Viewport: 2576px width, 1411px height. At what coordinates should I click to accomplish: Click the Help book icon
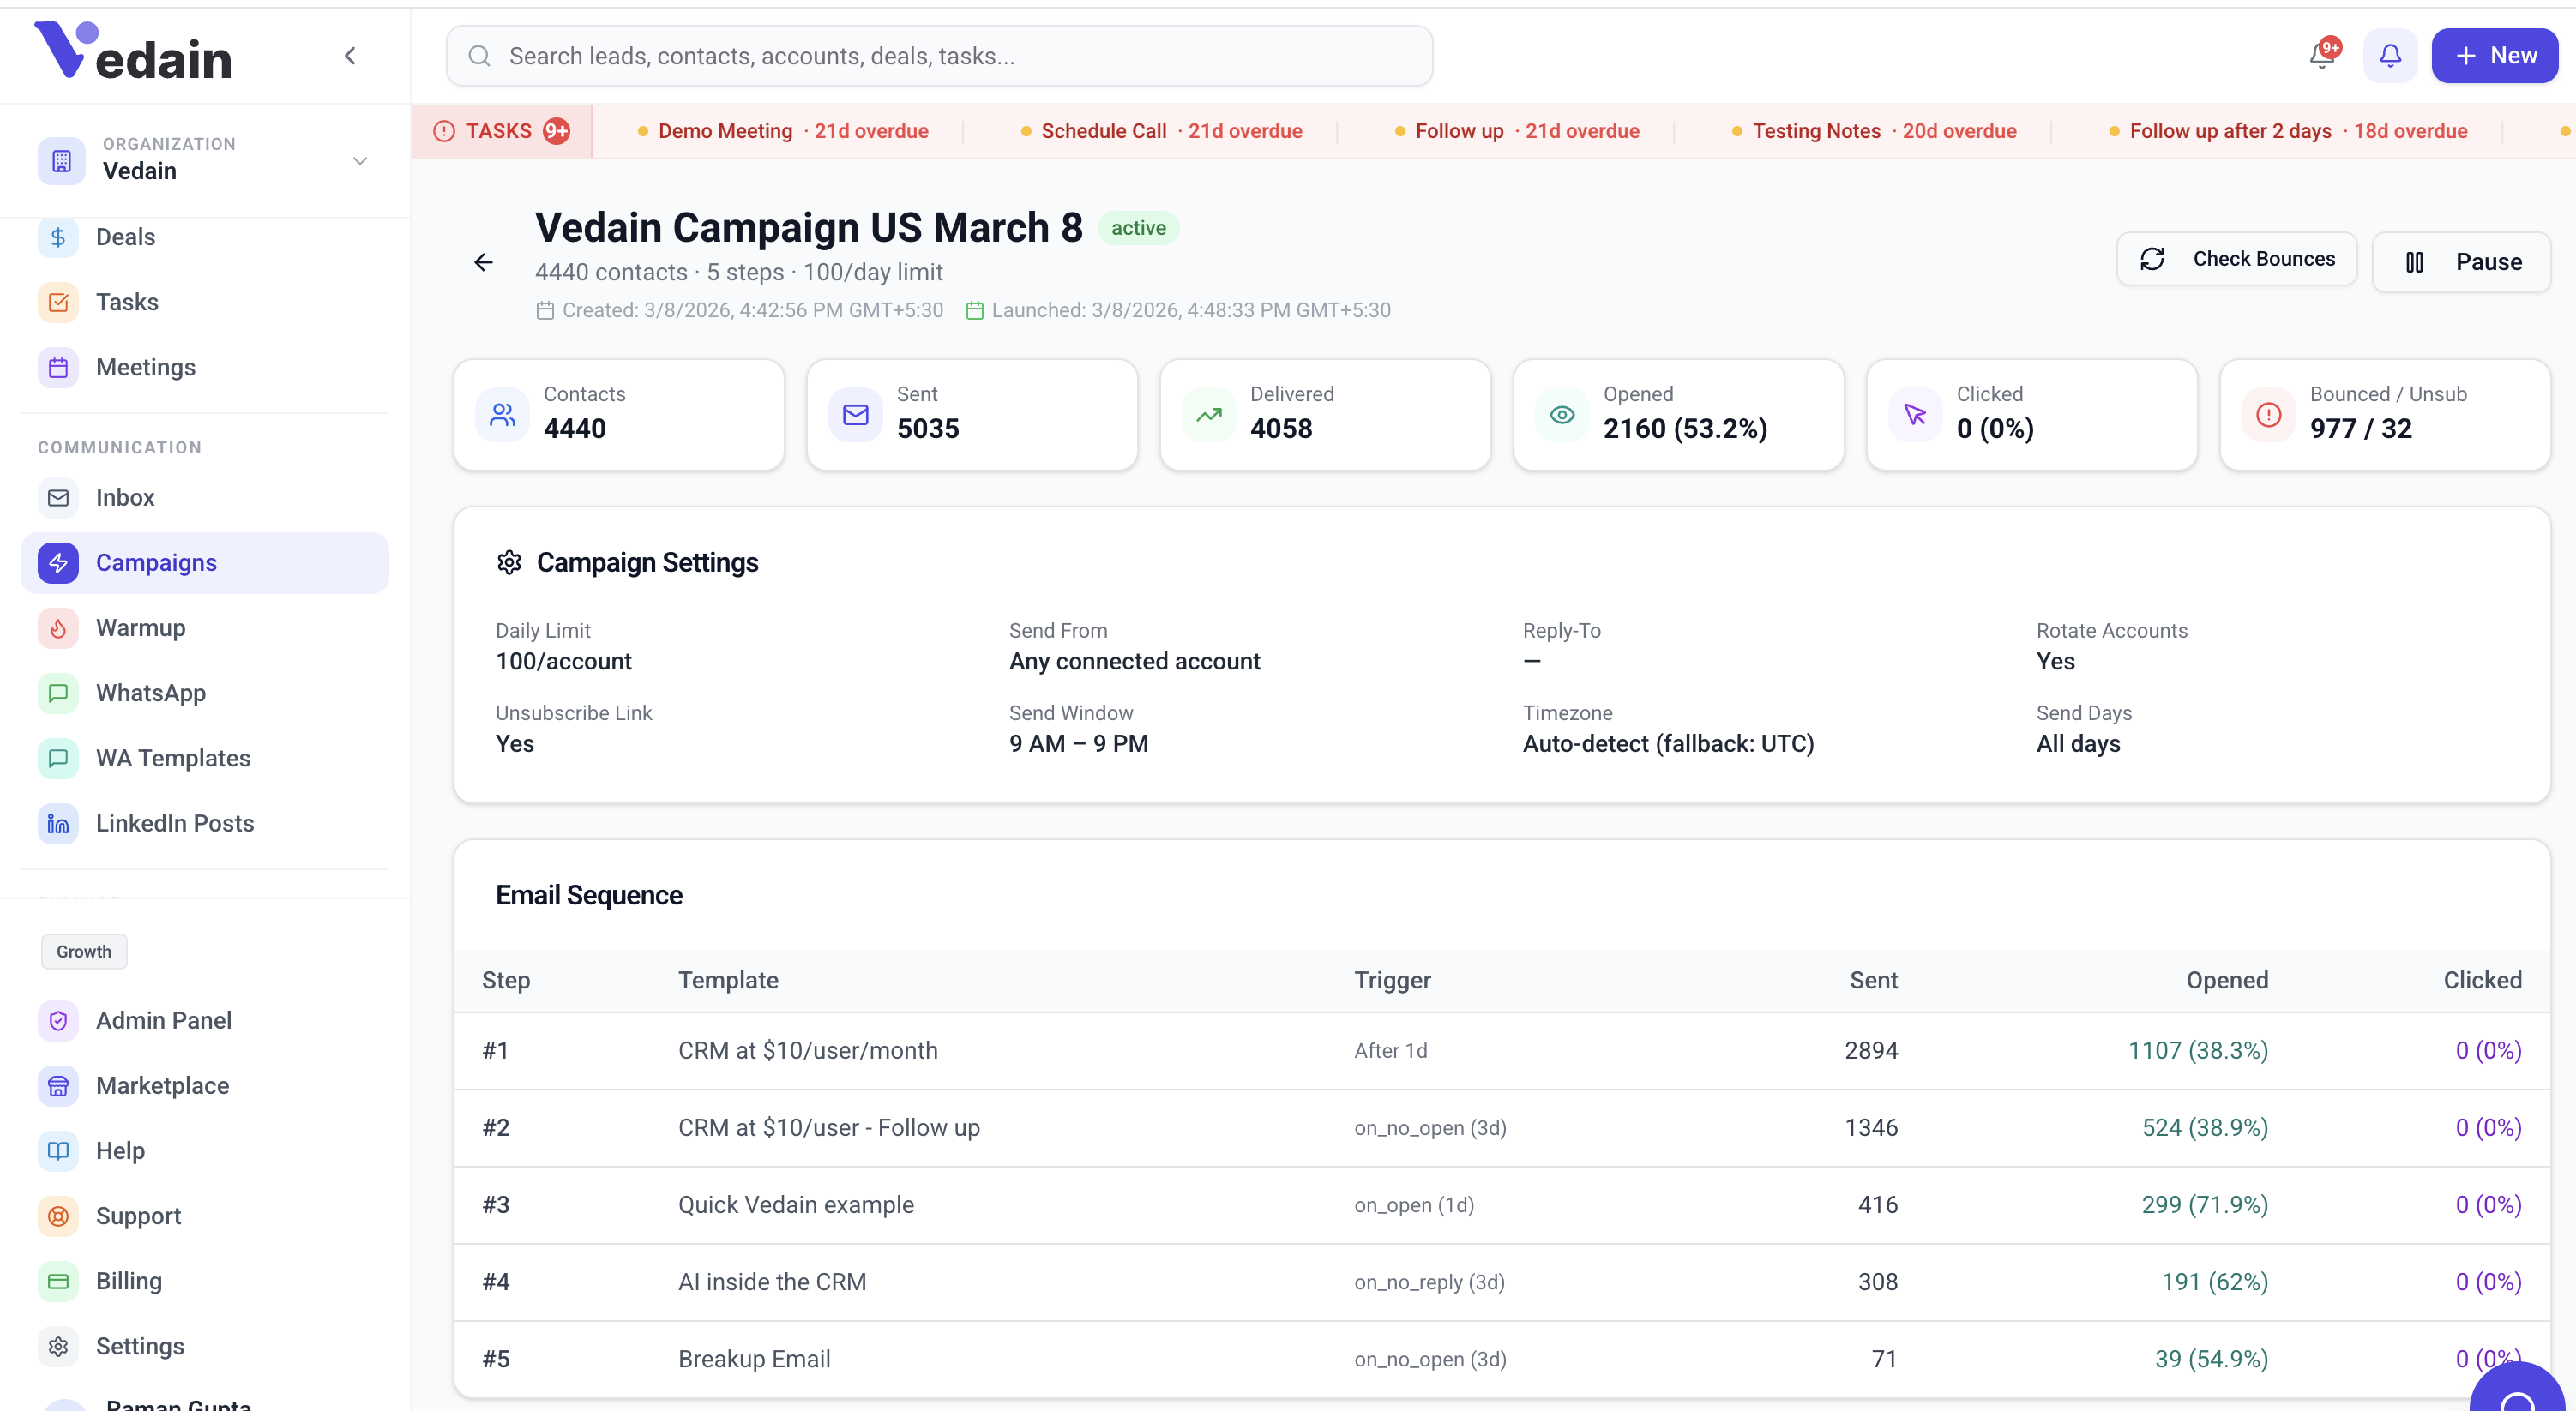[x=58, y=1150]
